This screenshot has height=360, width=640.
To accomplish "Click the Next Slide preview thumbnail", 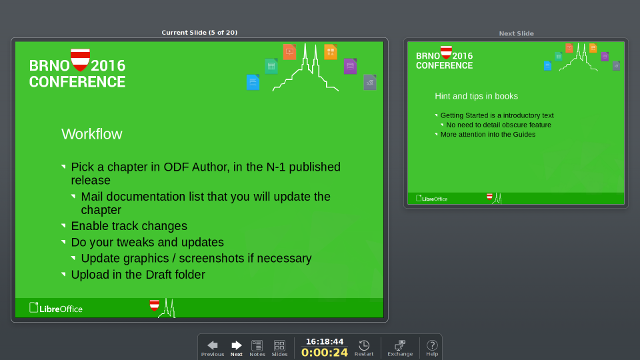I will (x=516, y=123).
